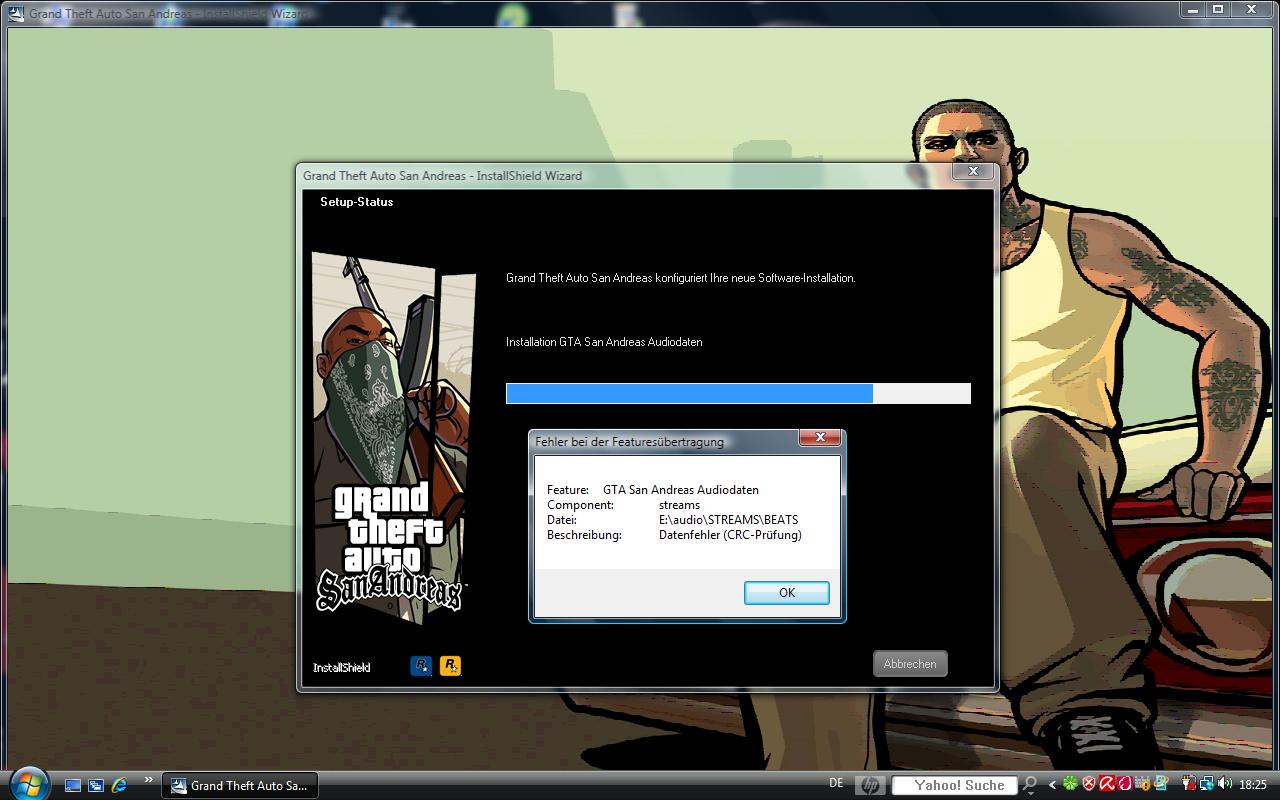Open the red swirl tray icon
The height and width of the screenshot is (800, 1280).
(x=1125, y=785)
